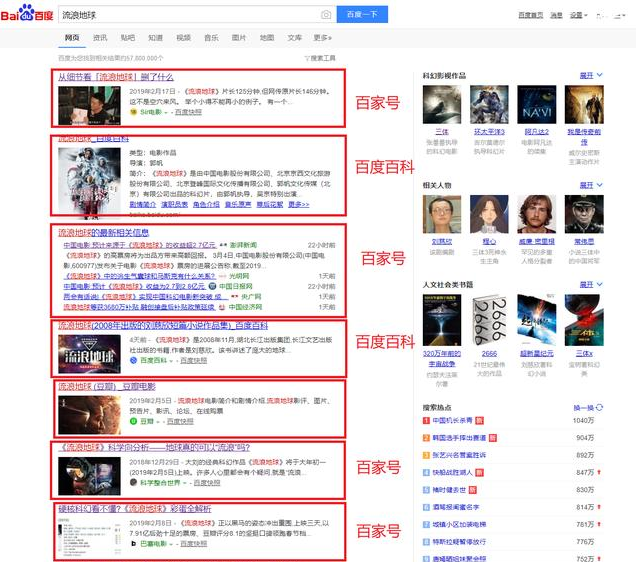
Task: Refresh hot searches with 换一换
Action: coord(588,408)
